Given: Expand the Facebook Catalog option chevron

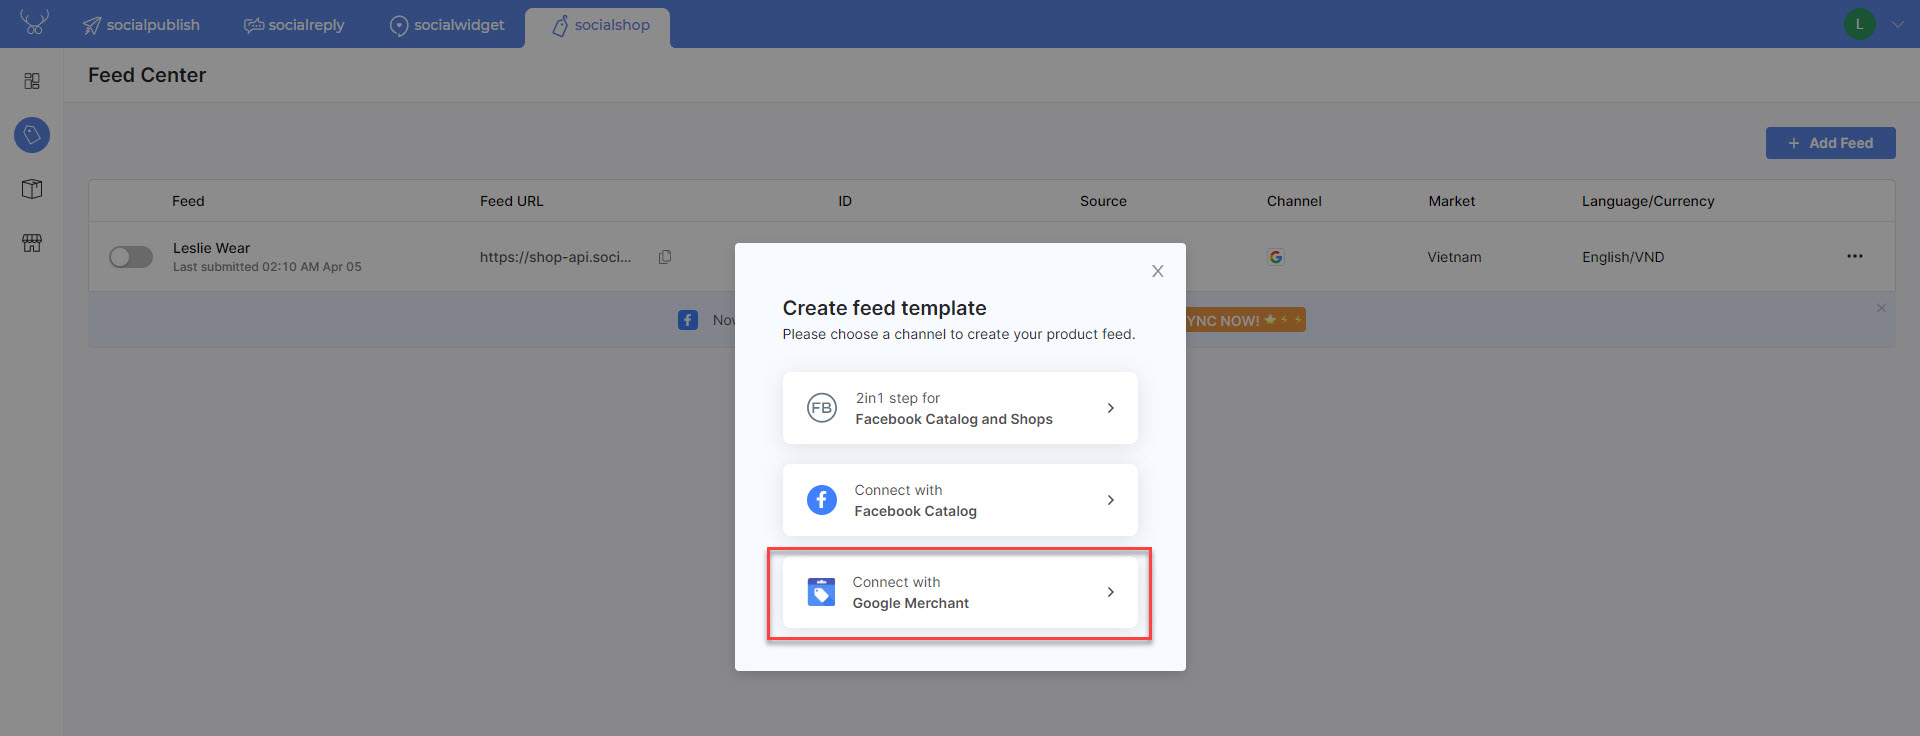Looking at the screenshot, I should [1110, 500].
